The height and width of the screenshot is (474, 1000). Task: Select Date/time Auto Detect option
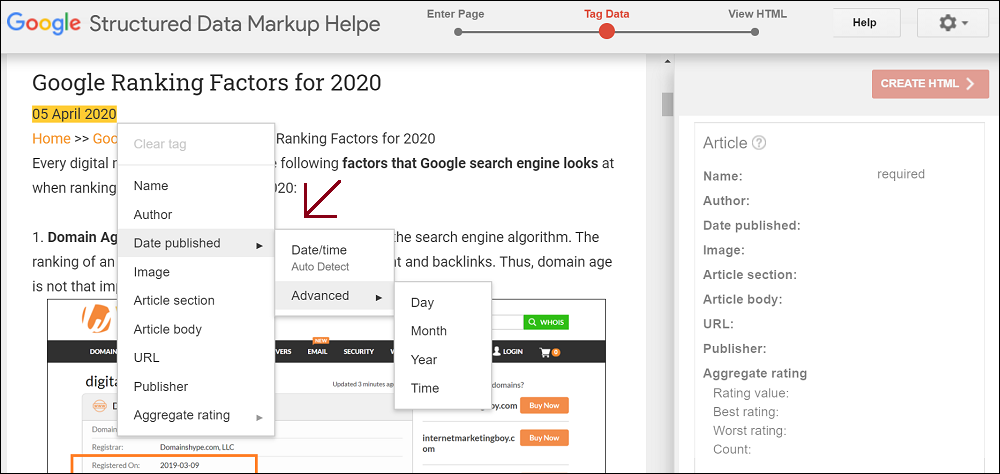(x=334, y=257)
